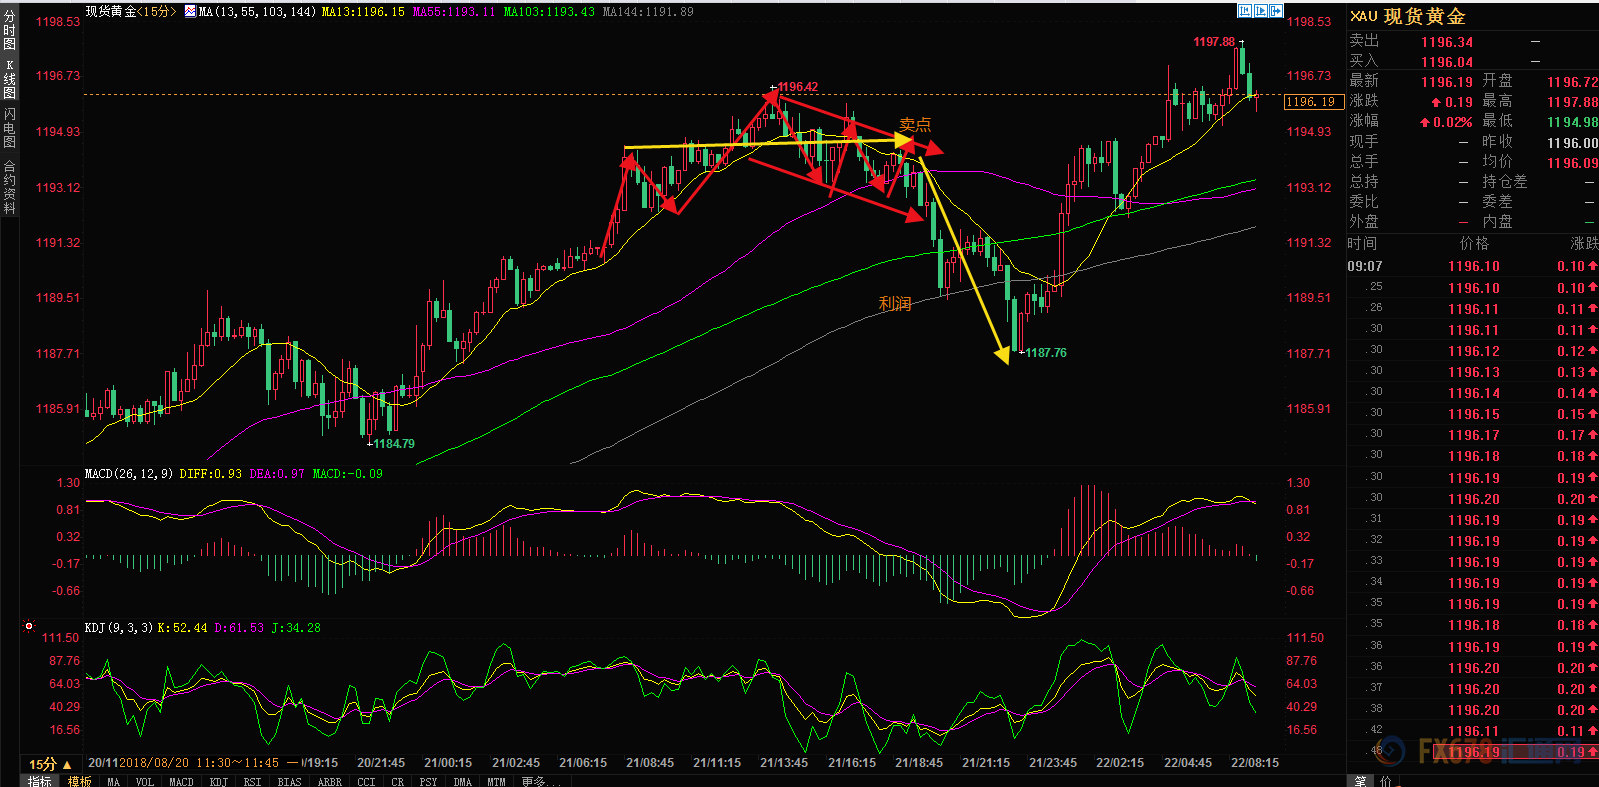Click the MACD(26,12,9) sub-chart label
1599x787 pixels.
click(x=129, y=473)
